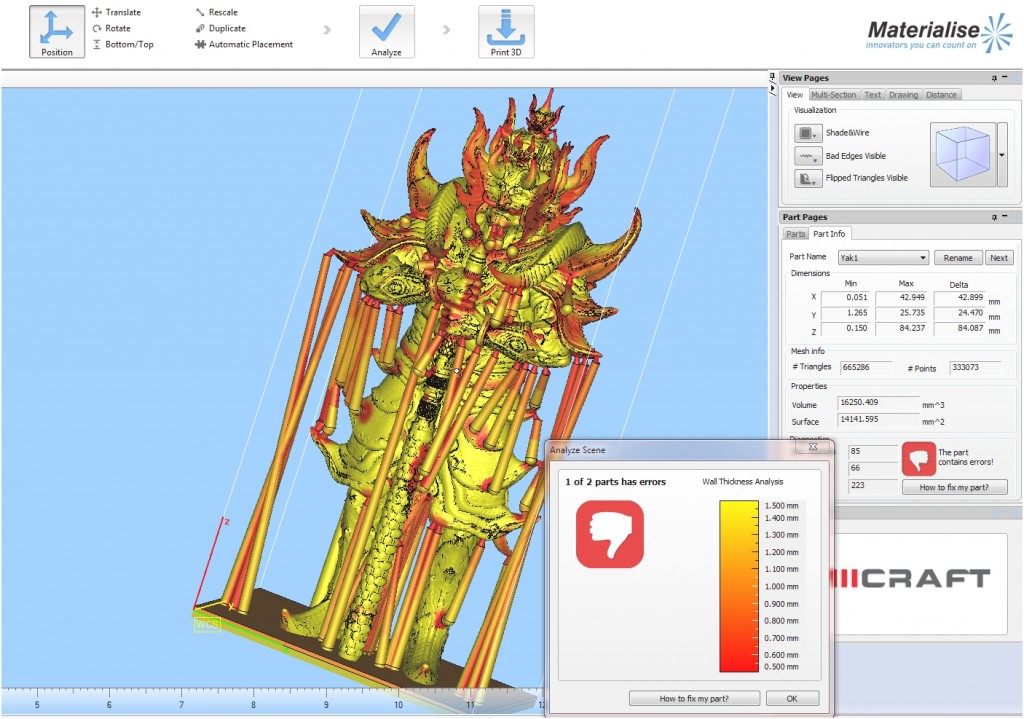Image resolution: width=1024 pixels, height=719 pixels.
Task: Click the Volume value field
Action: pos(878,403)
